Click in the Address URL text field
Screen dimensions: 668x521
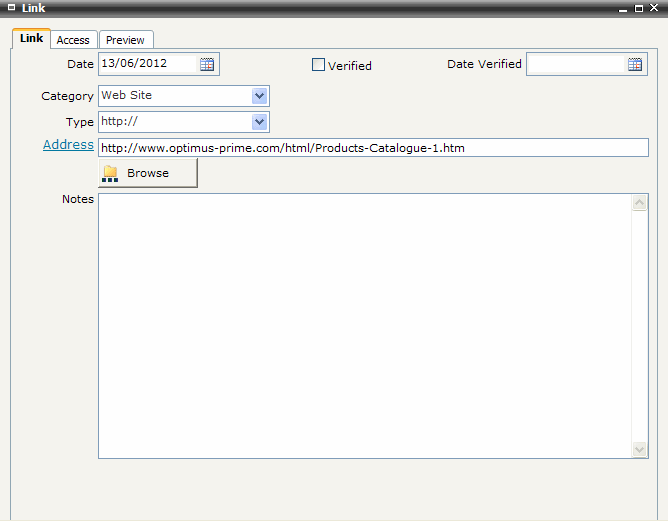[x=372, y=148]
